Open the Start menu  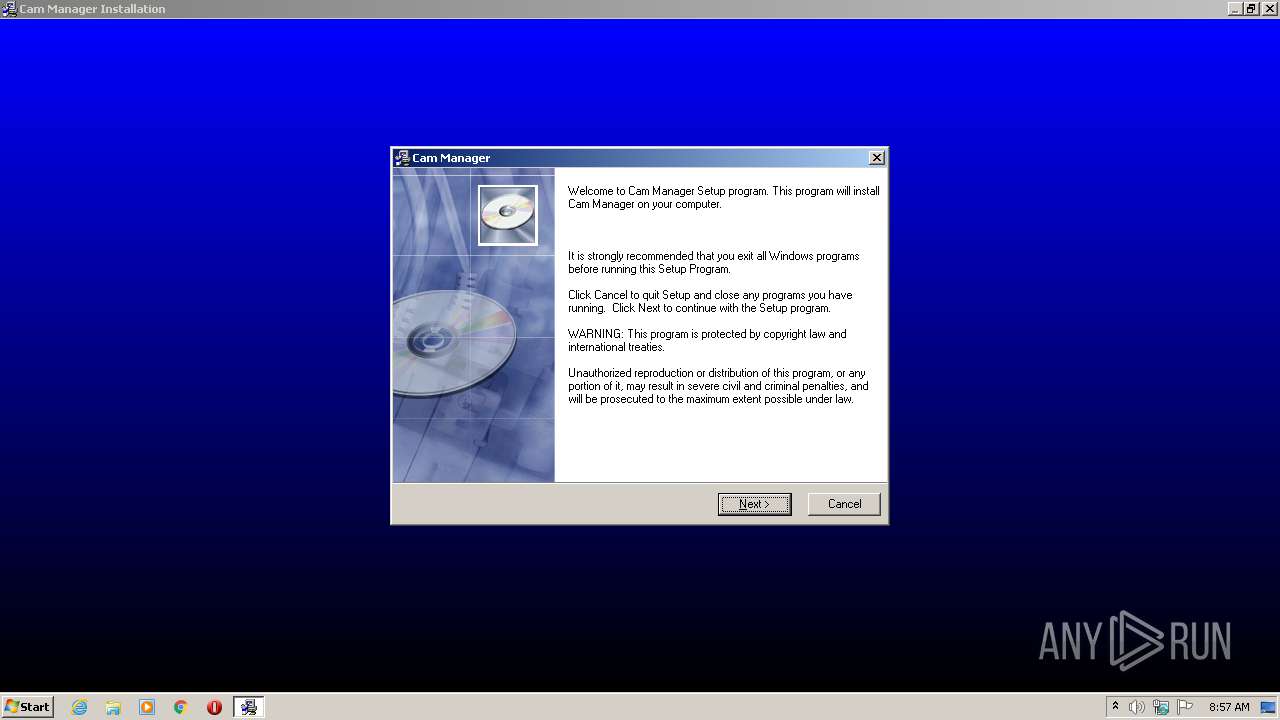click(27, 707)
